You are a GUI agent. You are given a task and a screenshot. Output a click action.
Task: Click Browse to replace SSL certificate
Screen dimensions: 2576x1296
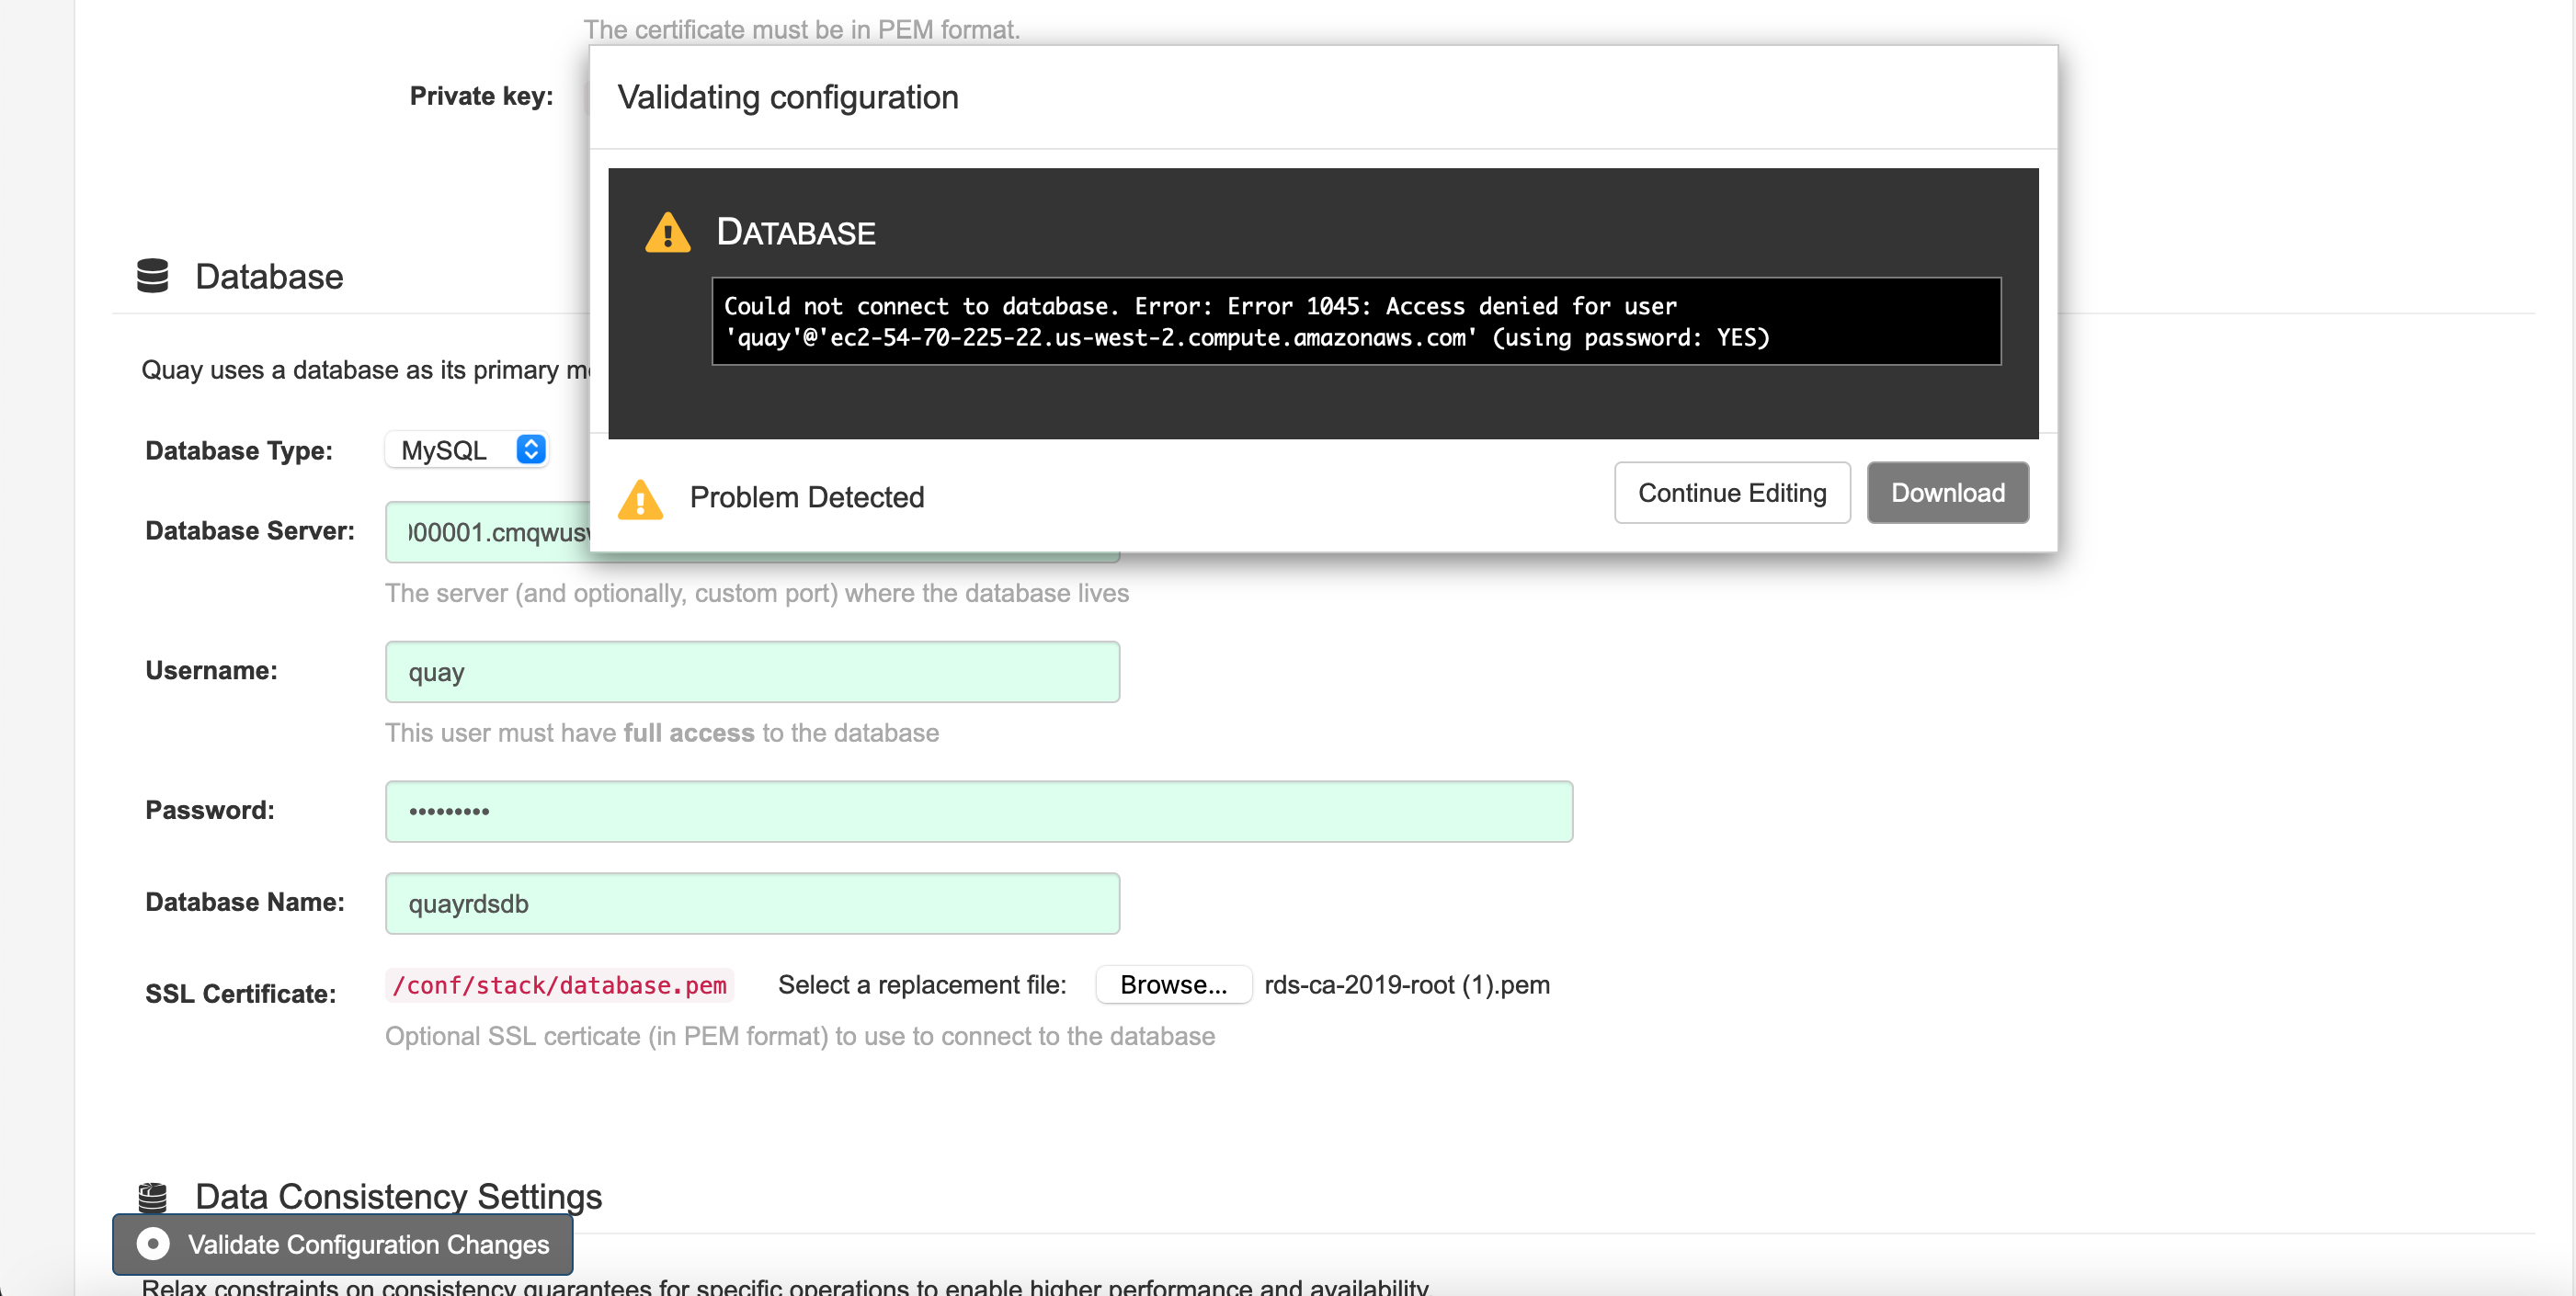pyautogui.click(x=1172, y=985)
